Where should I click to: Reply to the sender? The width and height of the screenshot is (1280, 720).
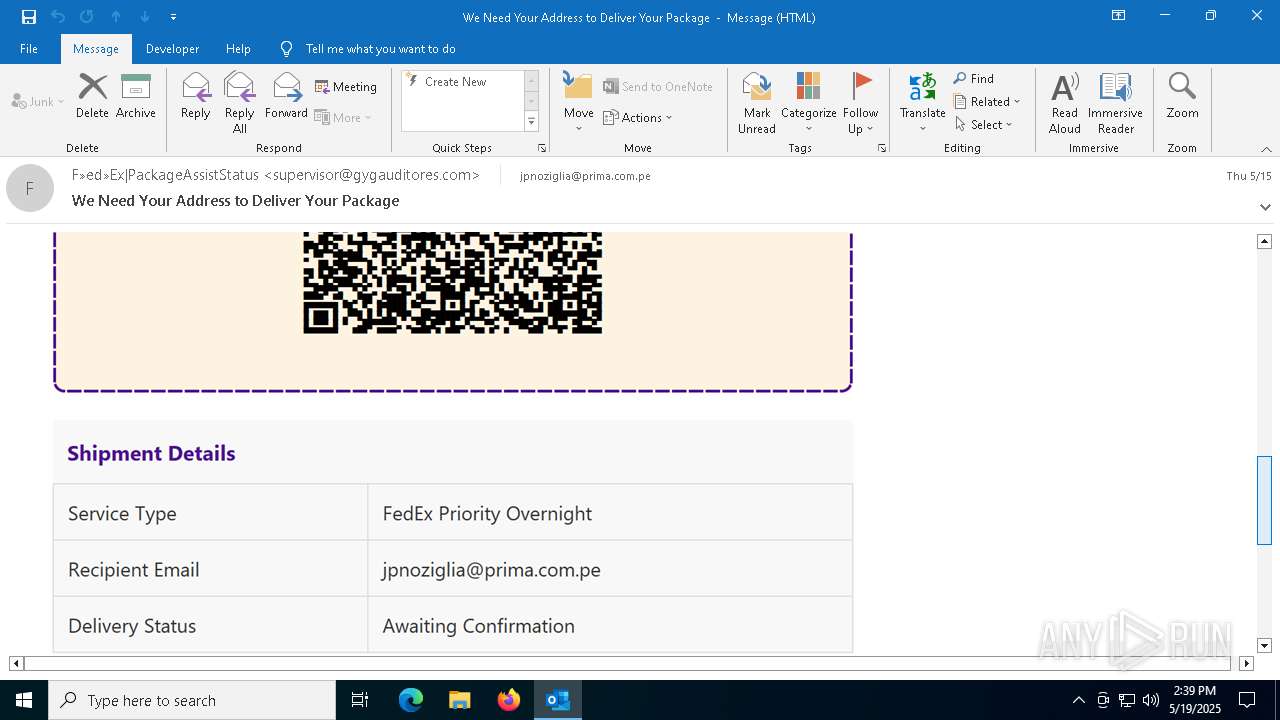(x=196, y=96)
